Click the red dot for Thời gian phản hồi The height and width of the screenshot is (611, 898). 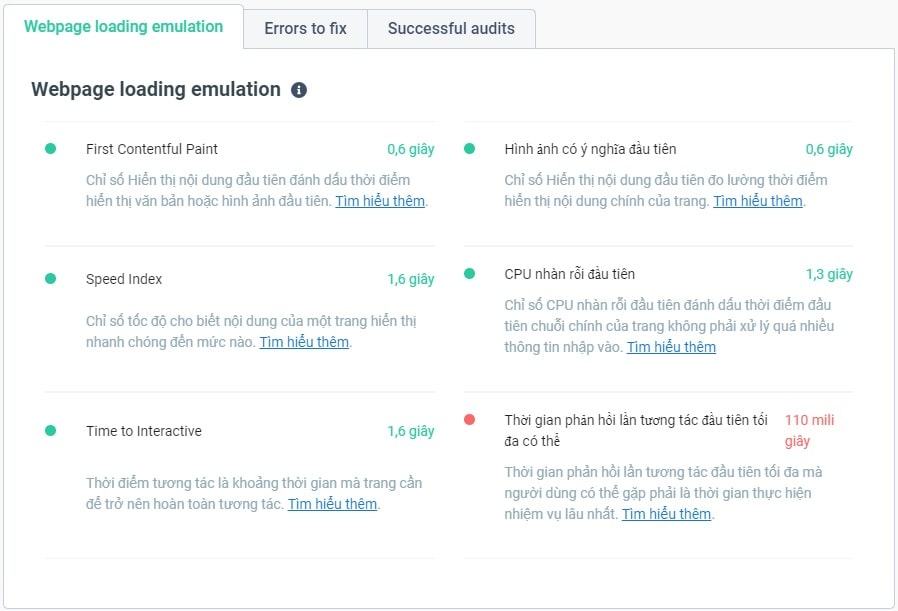(469, 420)
